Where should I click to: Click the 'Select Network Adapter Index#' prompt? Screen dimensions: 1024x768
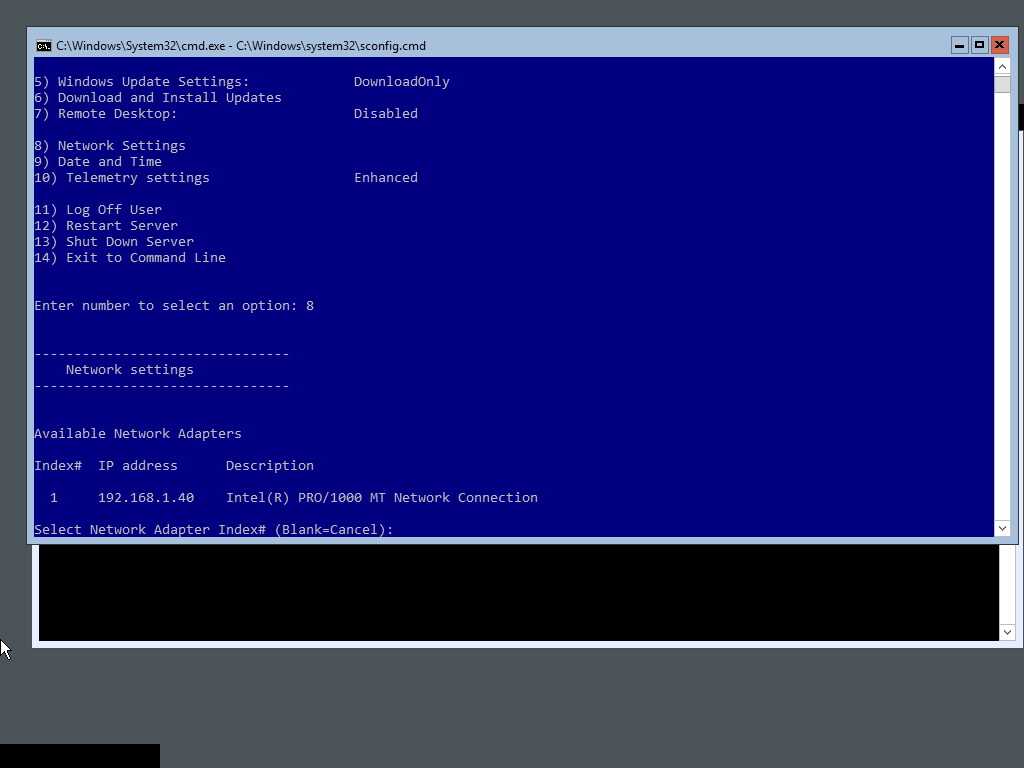pos(214,530)
